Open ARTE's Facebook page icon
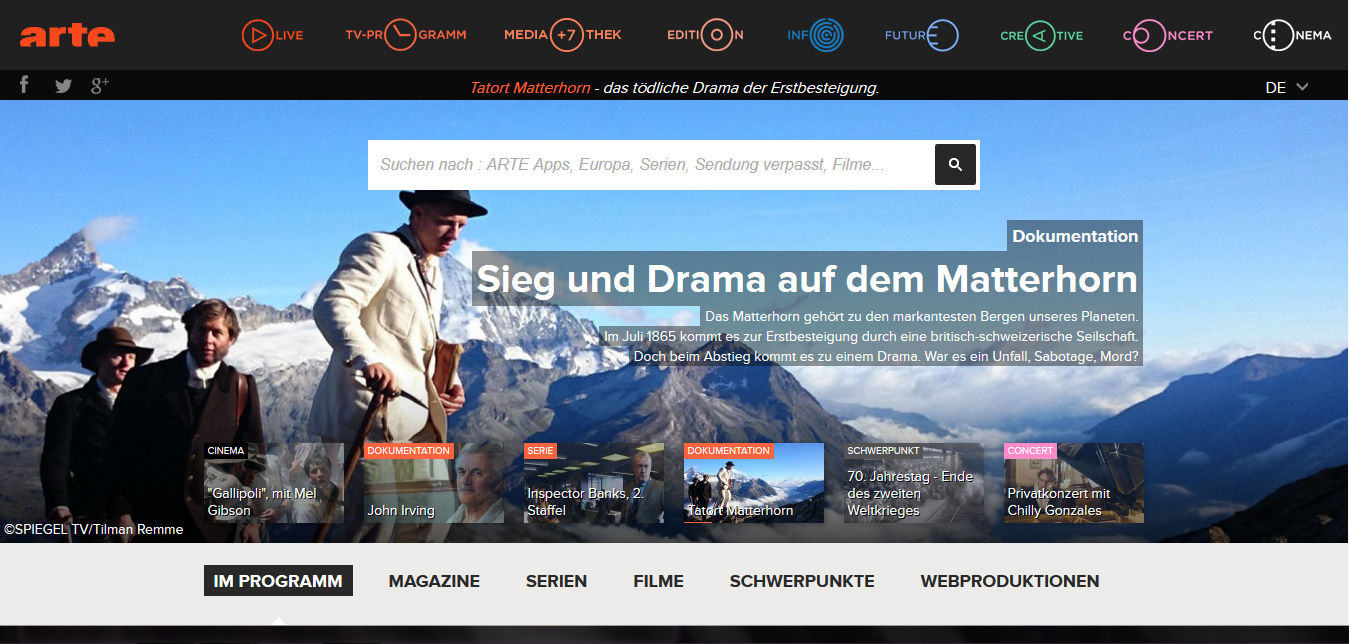This screenshot has height=644, width=1349. click(25, 85)
